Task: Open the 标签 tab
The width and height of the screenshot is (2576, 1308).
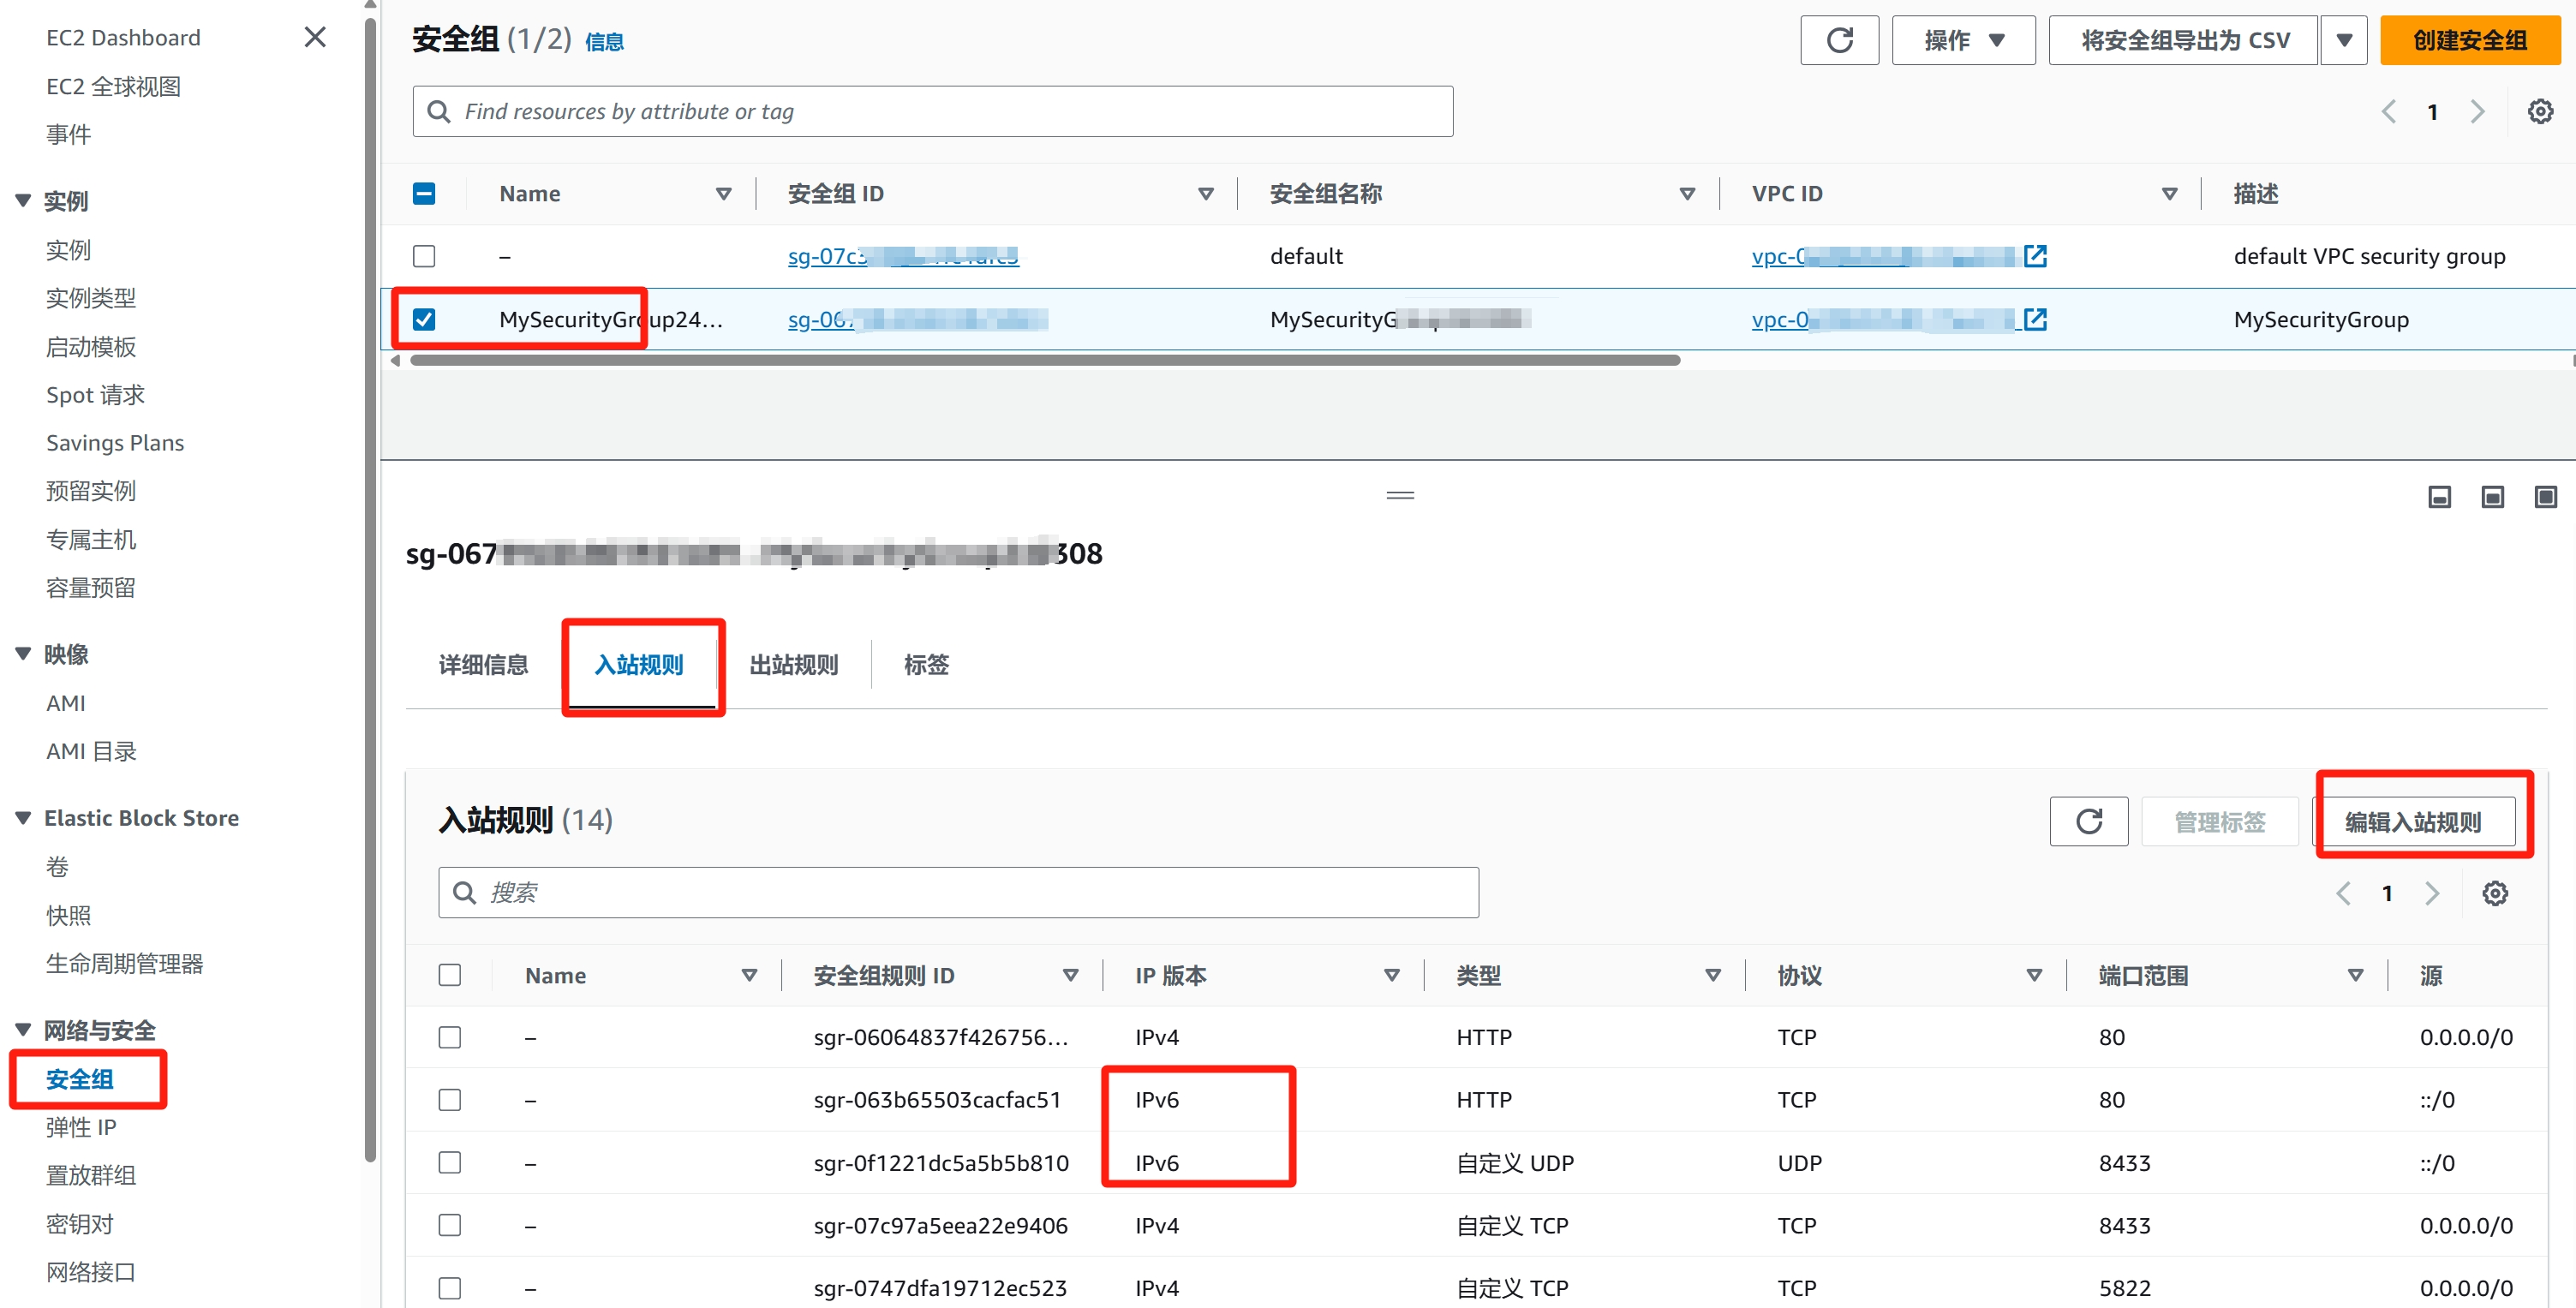Action: [925, 664]
